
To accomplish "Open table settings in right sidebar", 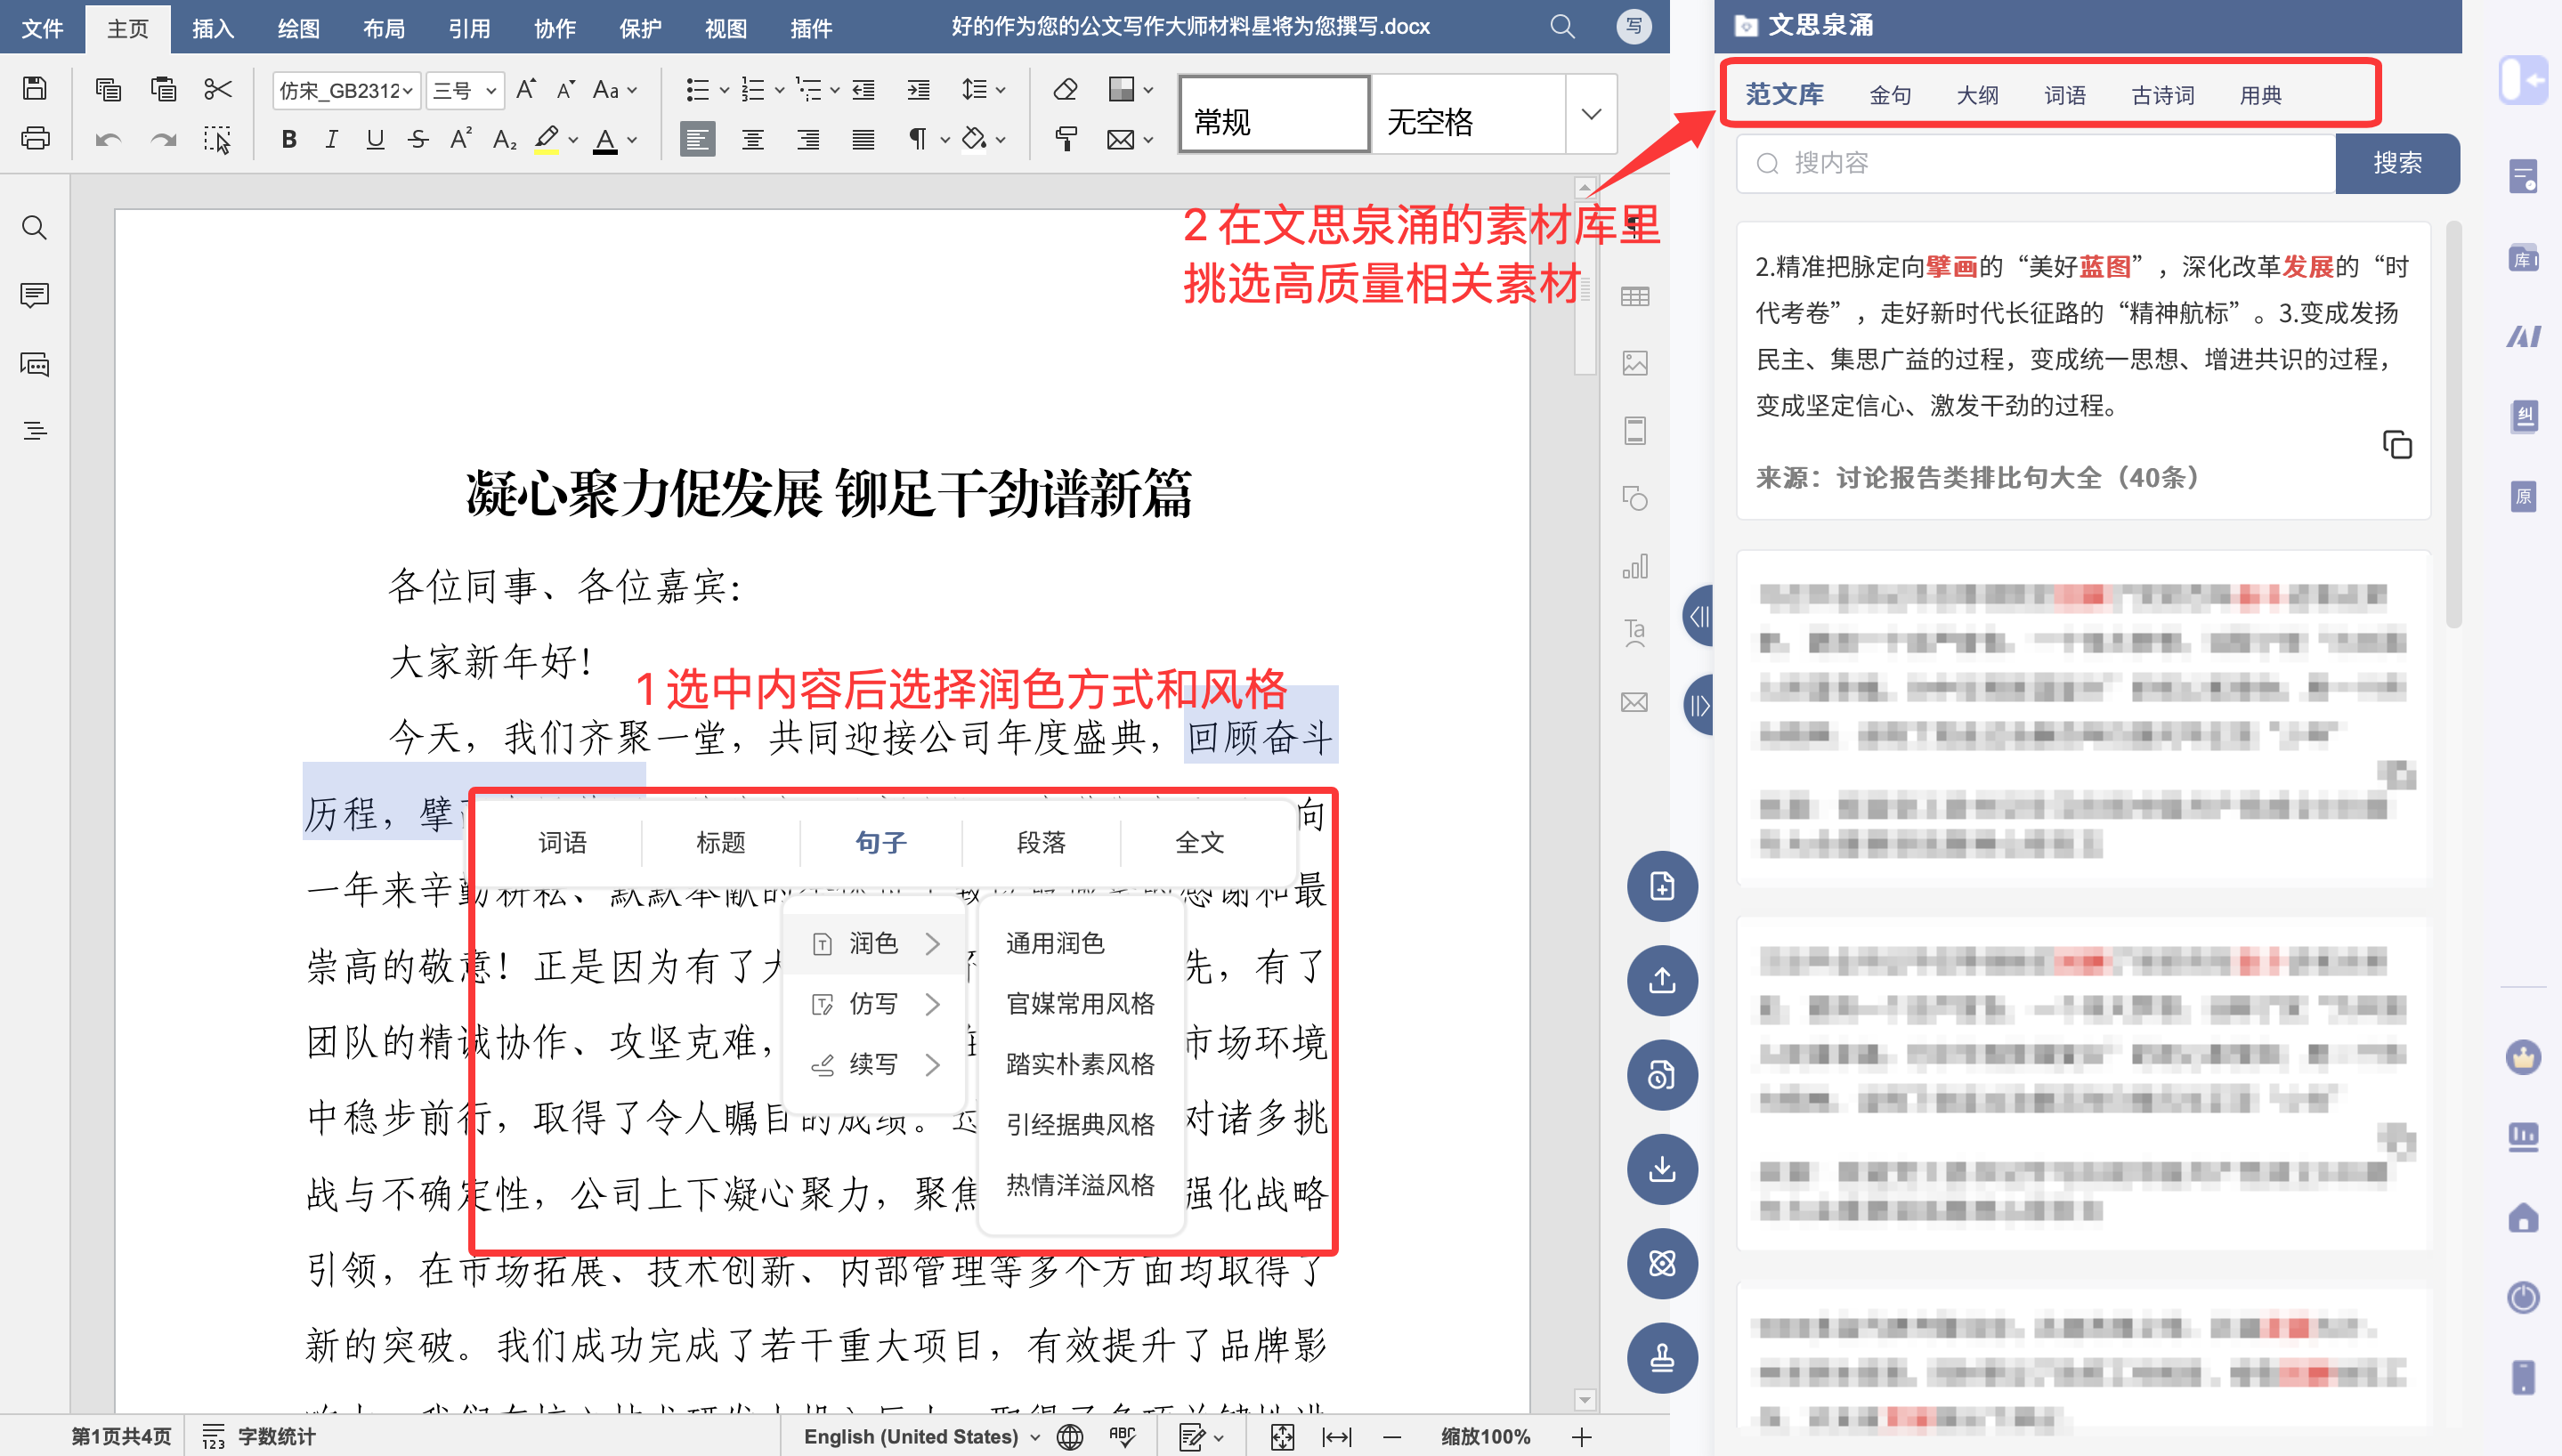I will 1635,296.
